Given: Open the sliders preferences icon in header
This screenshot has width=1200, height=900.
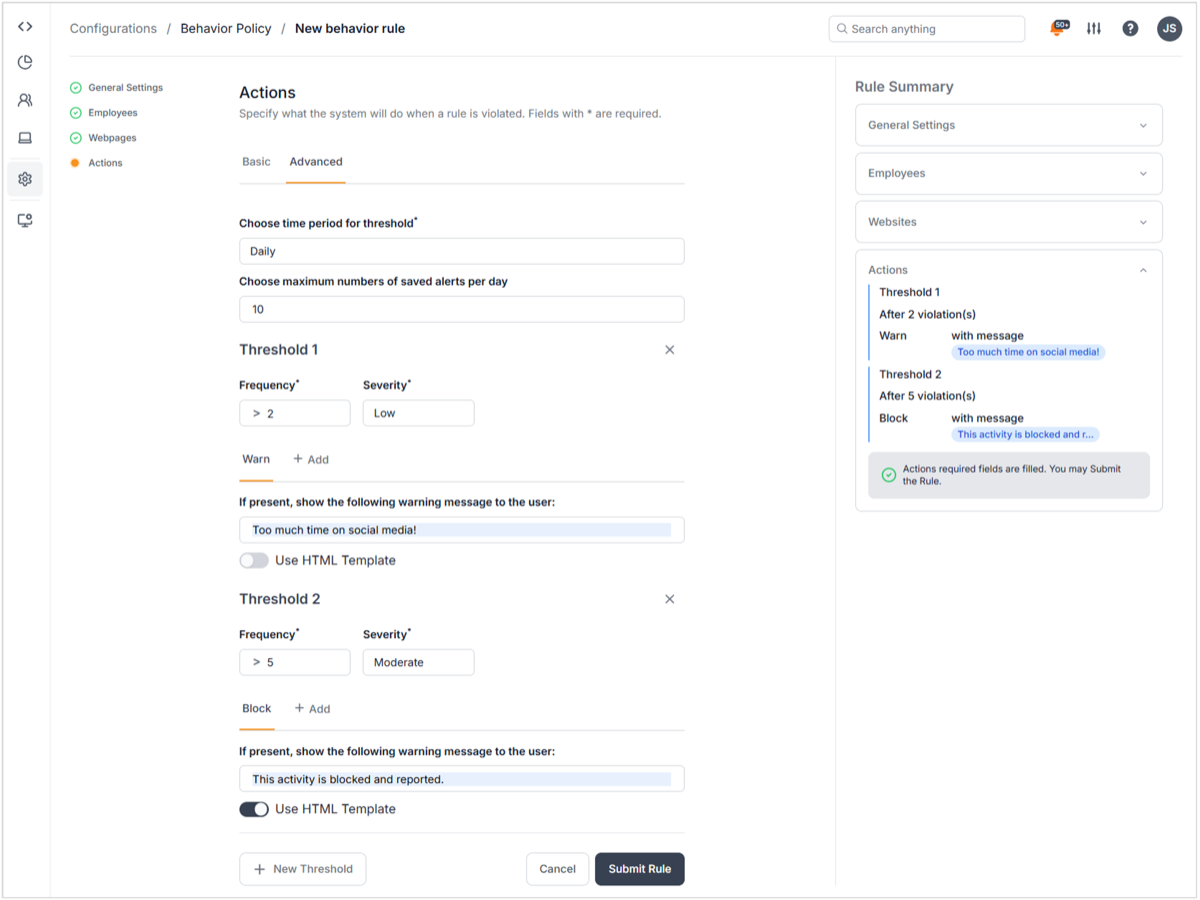Looking at the screenshot, I should [1094, 29].
